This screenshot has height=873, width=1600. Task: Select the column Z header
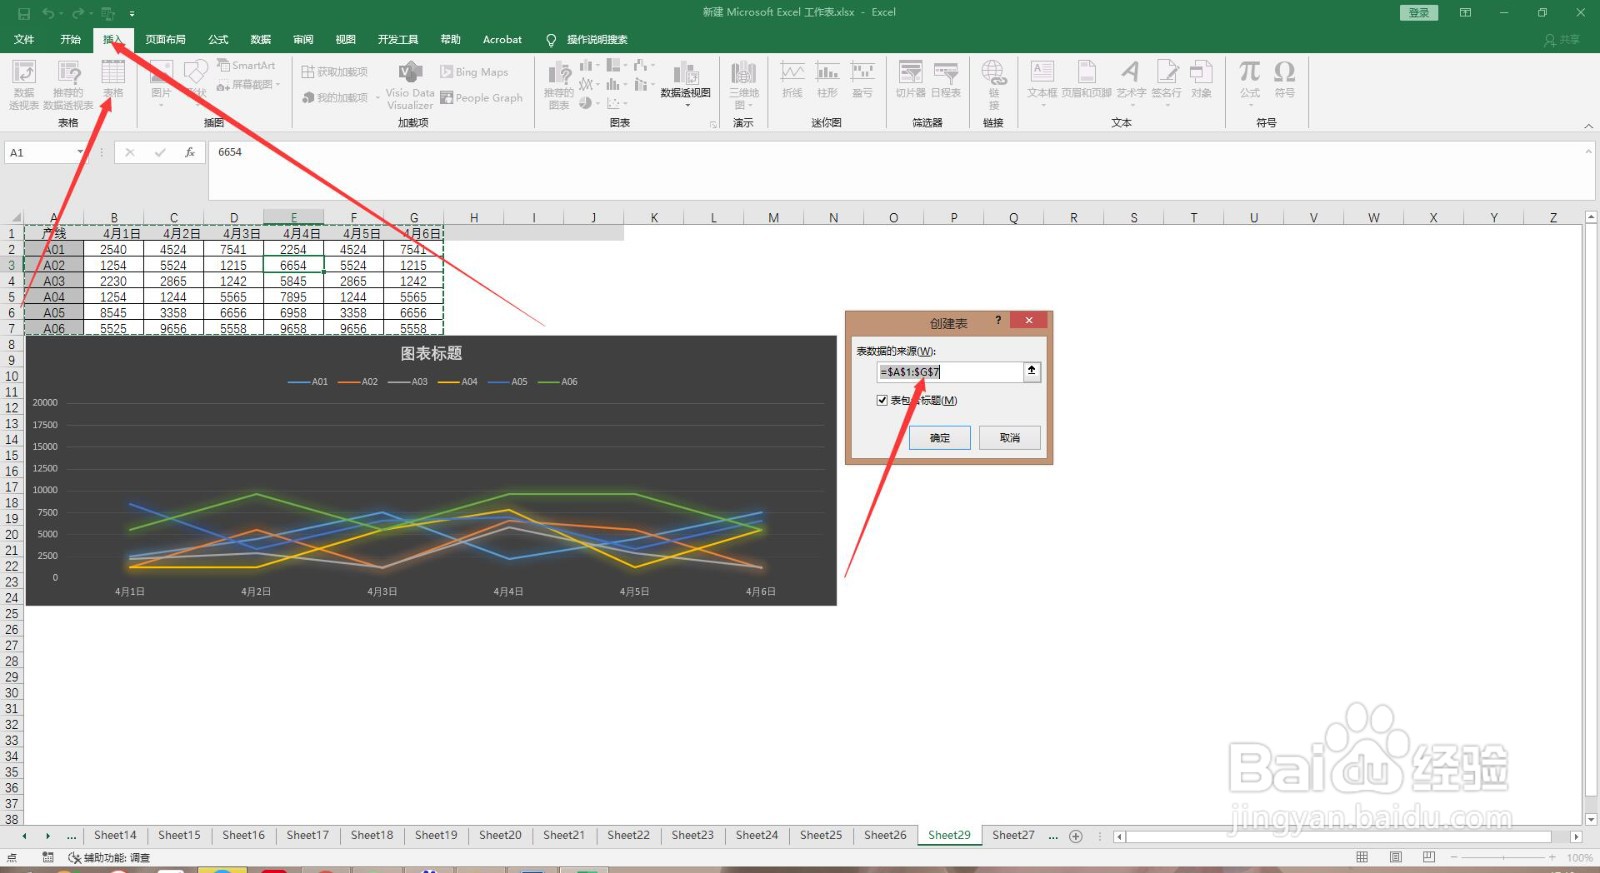[x=1553, y=217]
